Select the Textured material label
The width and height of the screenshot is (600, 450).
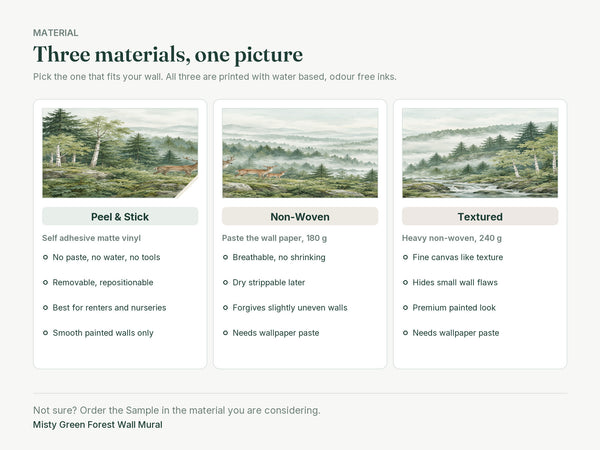(x=480, y=217)
